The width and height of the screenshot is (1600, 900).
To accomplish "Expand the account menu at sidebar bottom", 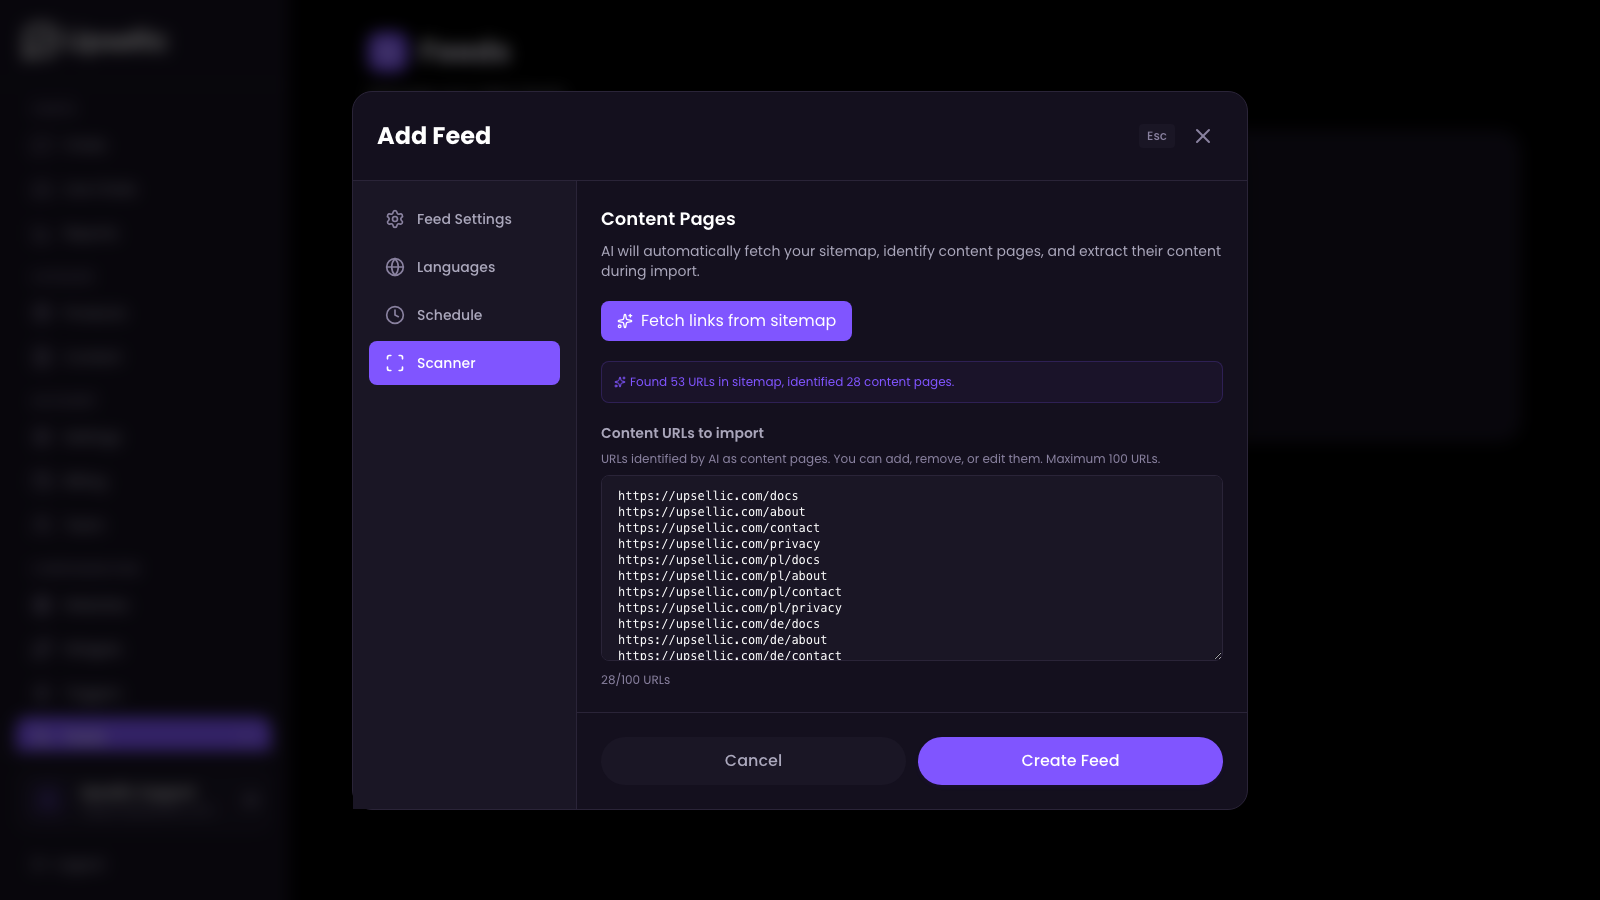I will [x=251, y=799].
